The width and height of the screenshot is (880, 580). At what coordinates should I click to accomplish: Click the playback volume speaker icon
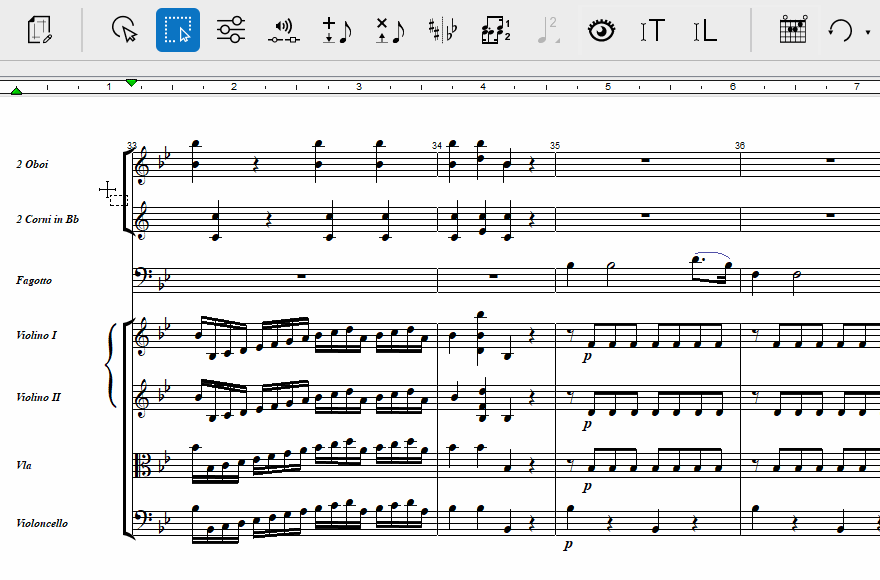point(284,30)
